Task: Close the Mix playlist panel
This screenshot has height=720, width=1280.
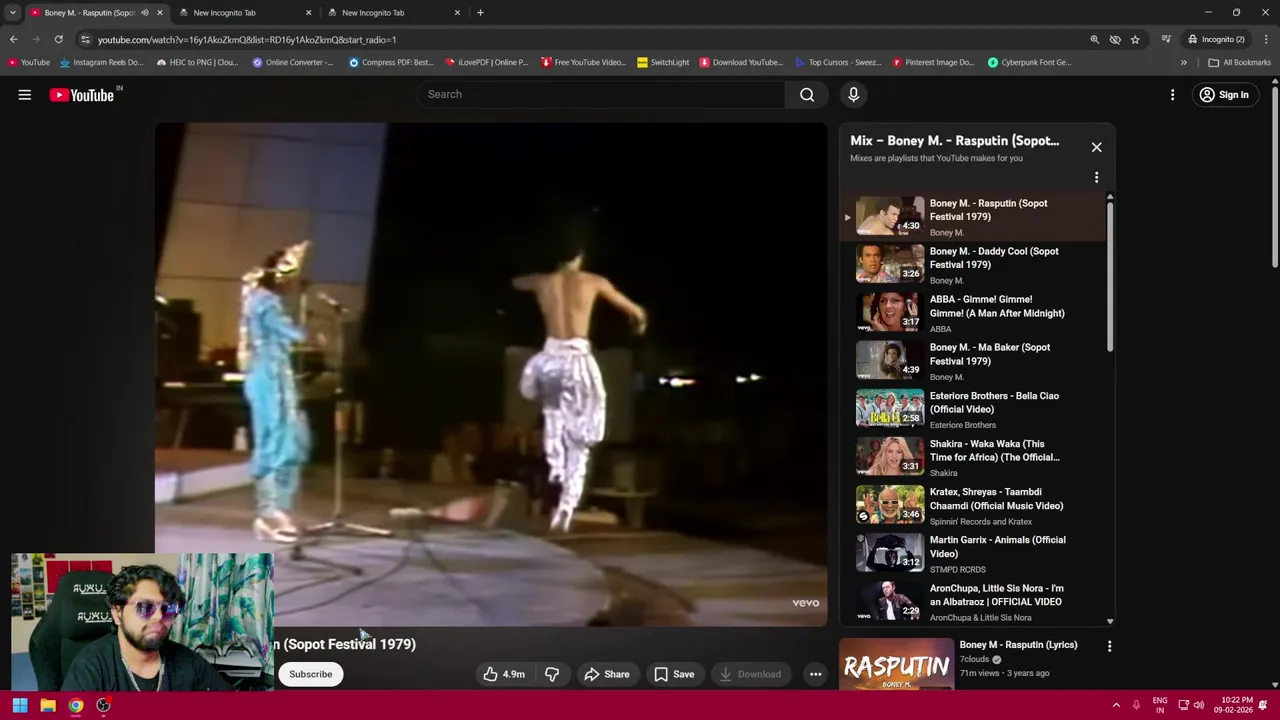Action: (x=1096, y=147)
